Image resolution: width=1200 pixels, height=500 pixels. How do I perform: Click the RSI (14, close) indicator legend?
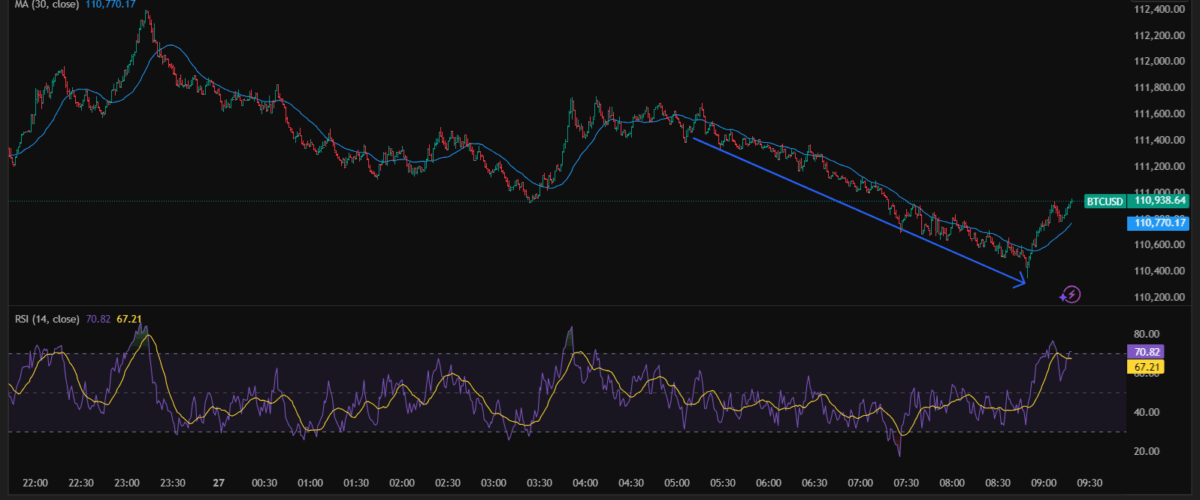click(40, 320)
